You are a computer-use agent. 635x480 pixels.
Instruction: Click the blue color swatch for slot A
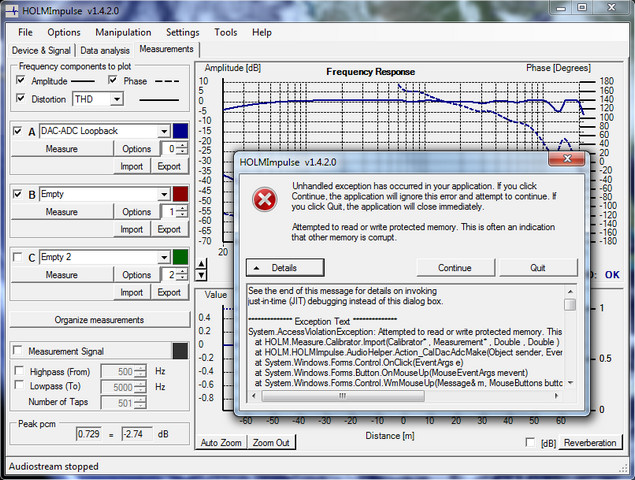click(x=180, y=131)
